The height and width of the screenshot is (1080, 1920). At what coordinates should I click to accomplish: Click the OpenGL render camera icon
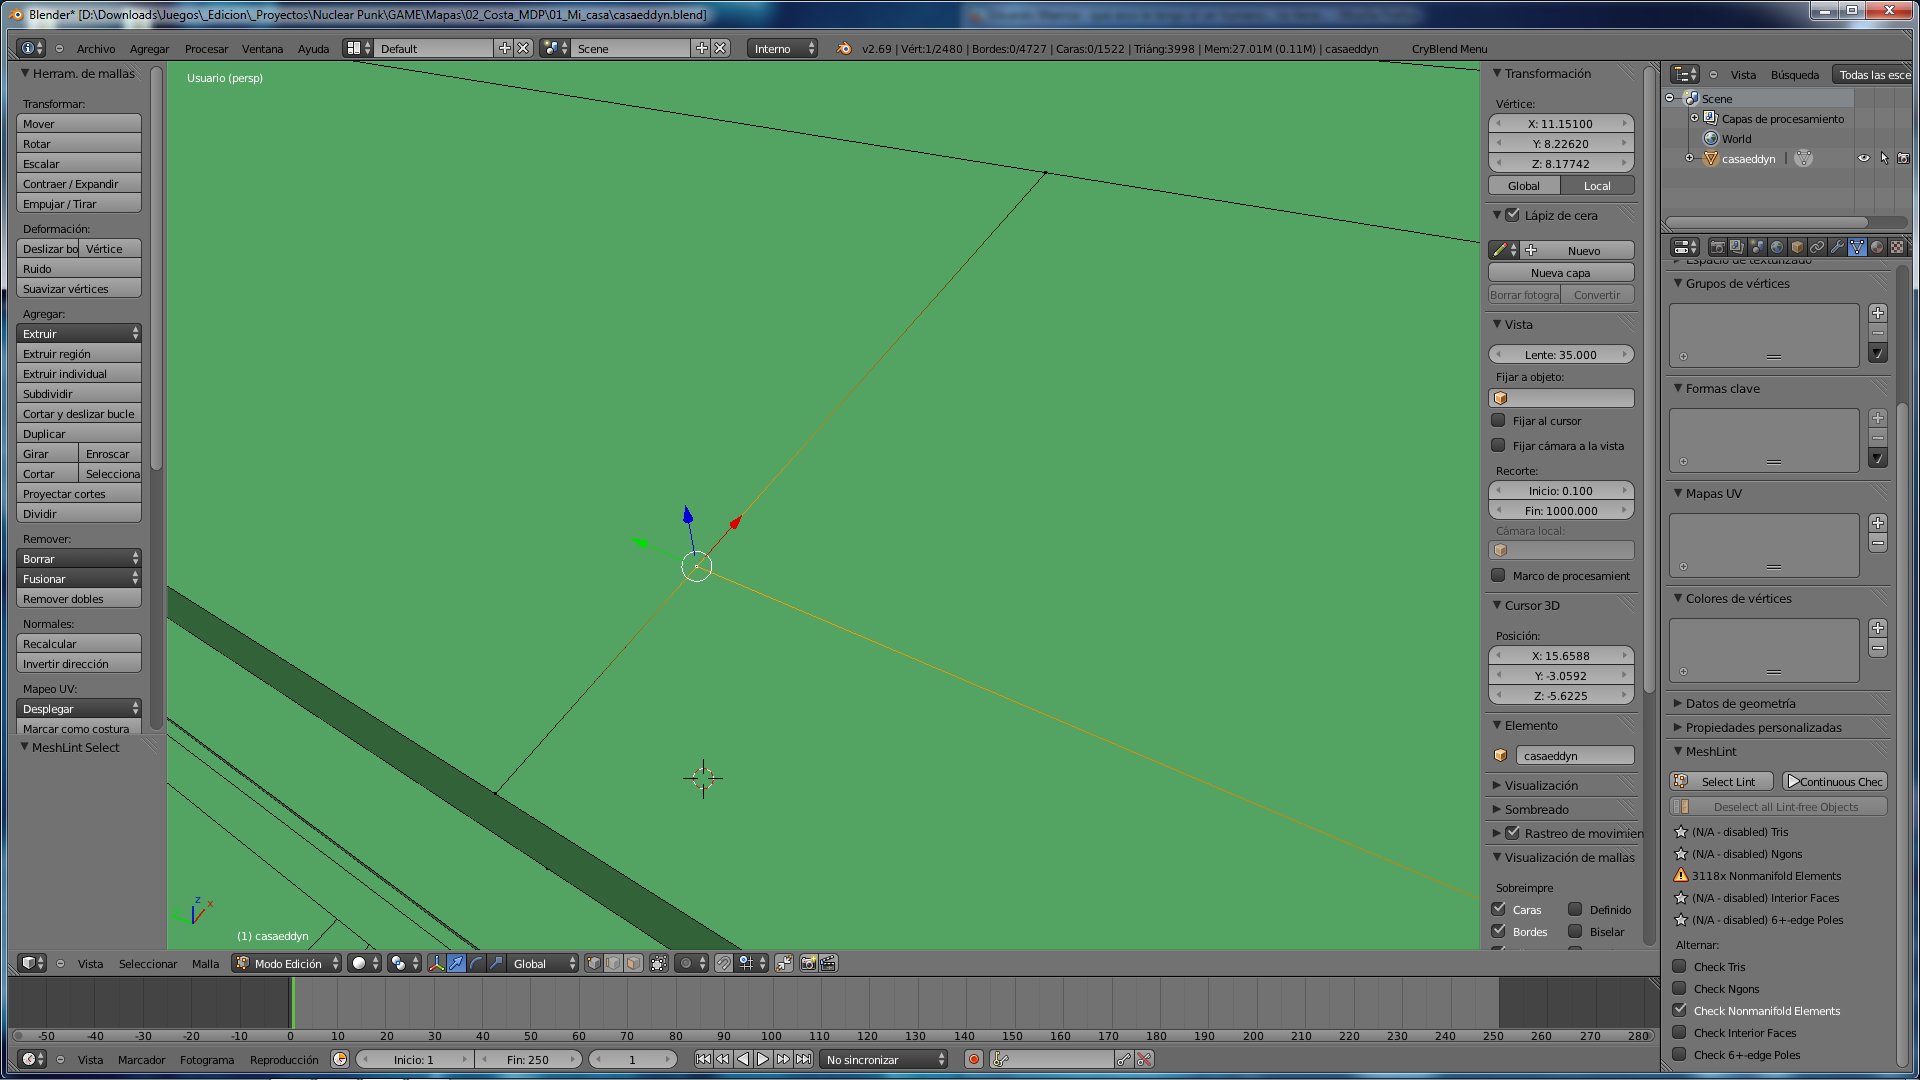pyautogui.click(x=808, y=964)
